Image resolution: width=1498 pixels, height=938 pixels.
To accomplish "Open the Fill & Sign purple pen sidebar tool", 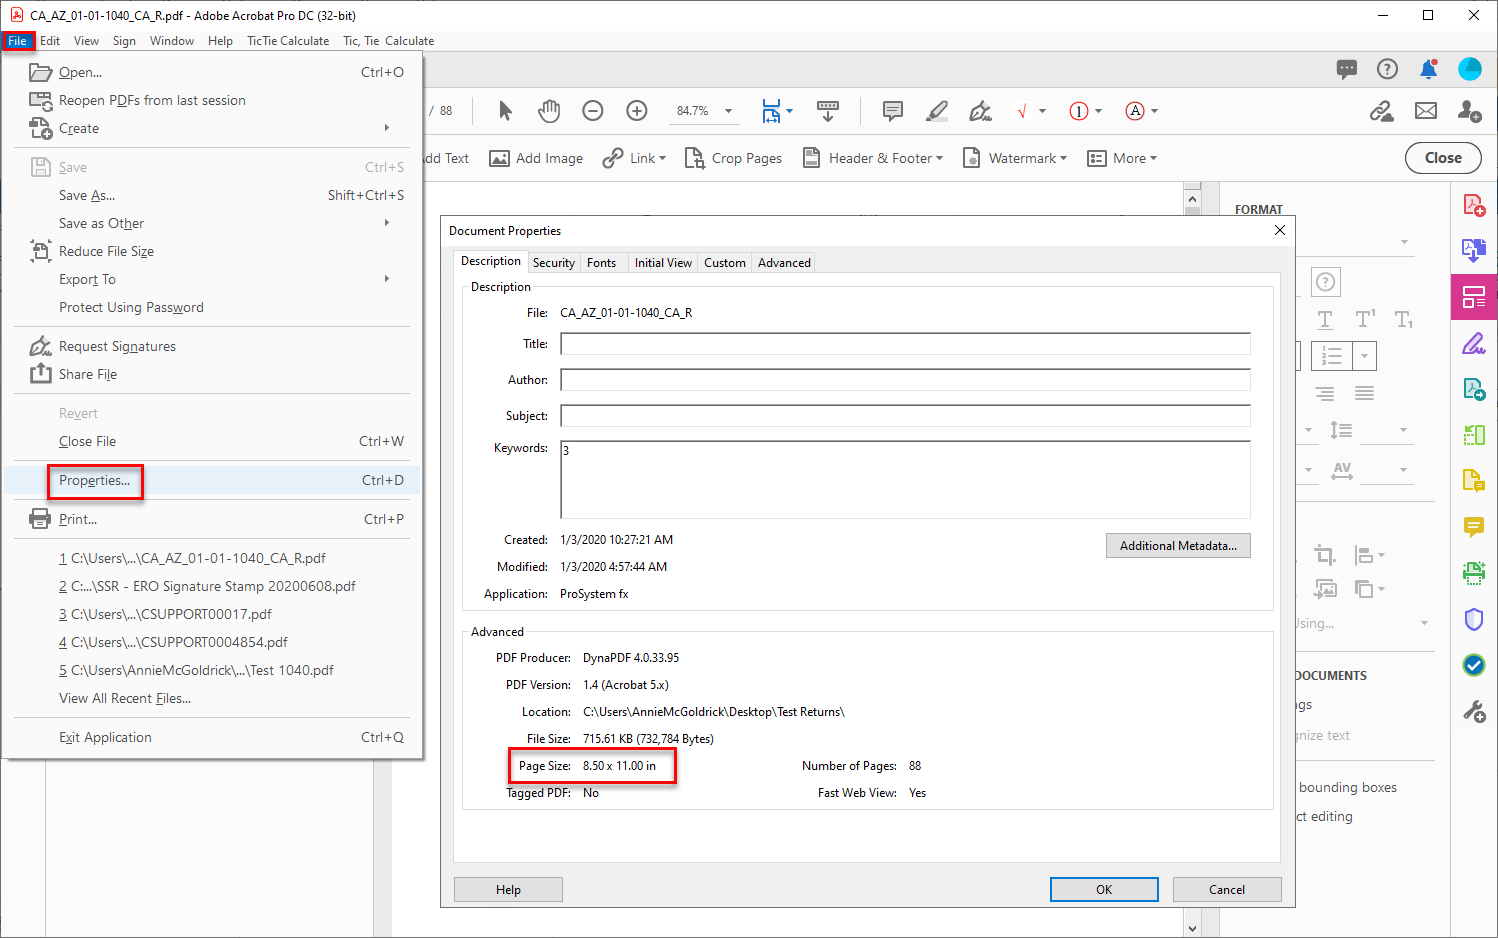I will point(1474,343).
